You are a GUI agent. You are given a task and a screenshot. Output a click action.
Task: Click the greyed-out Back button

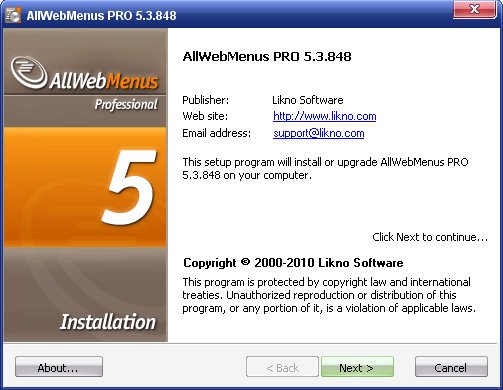pos(282,367)
